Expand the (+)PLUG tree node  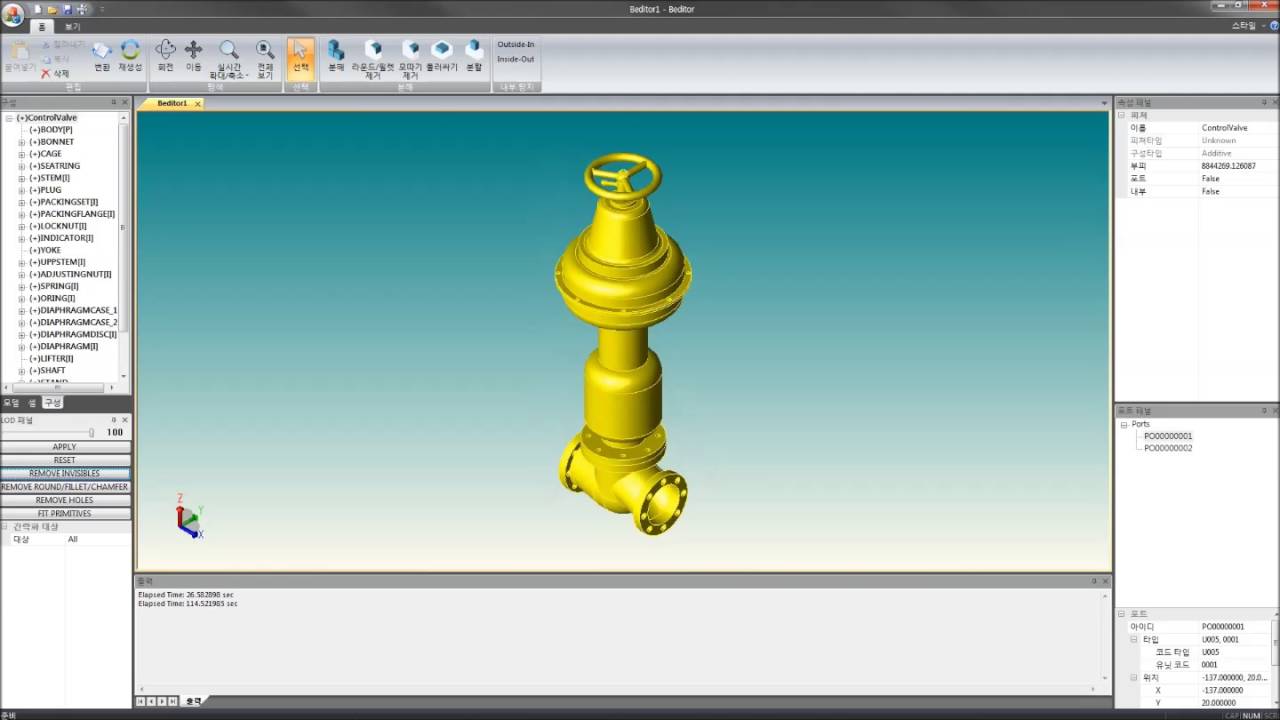tap(22, 190)
